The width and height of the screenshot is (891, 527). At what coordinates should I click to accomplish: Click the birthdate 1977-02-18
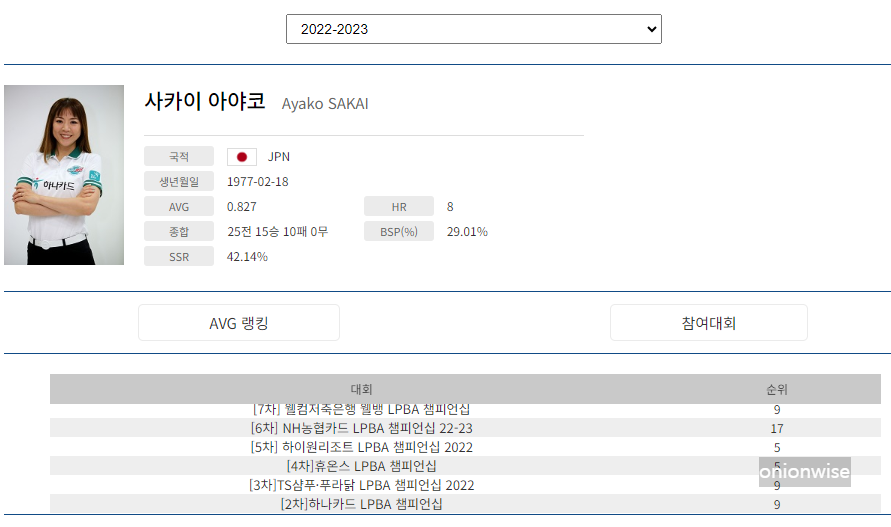[x=257, y=182]
